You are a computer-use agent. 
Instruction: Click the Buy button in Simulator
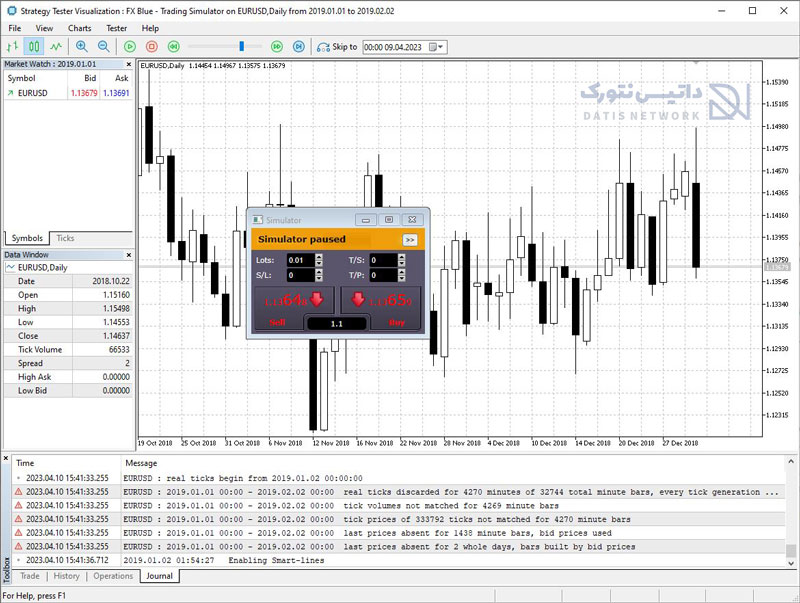380,308
